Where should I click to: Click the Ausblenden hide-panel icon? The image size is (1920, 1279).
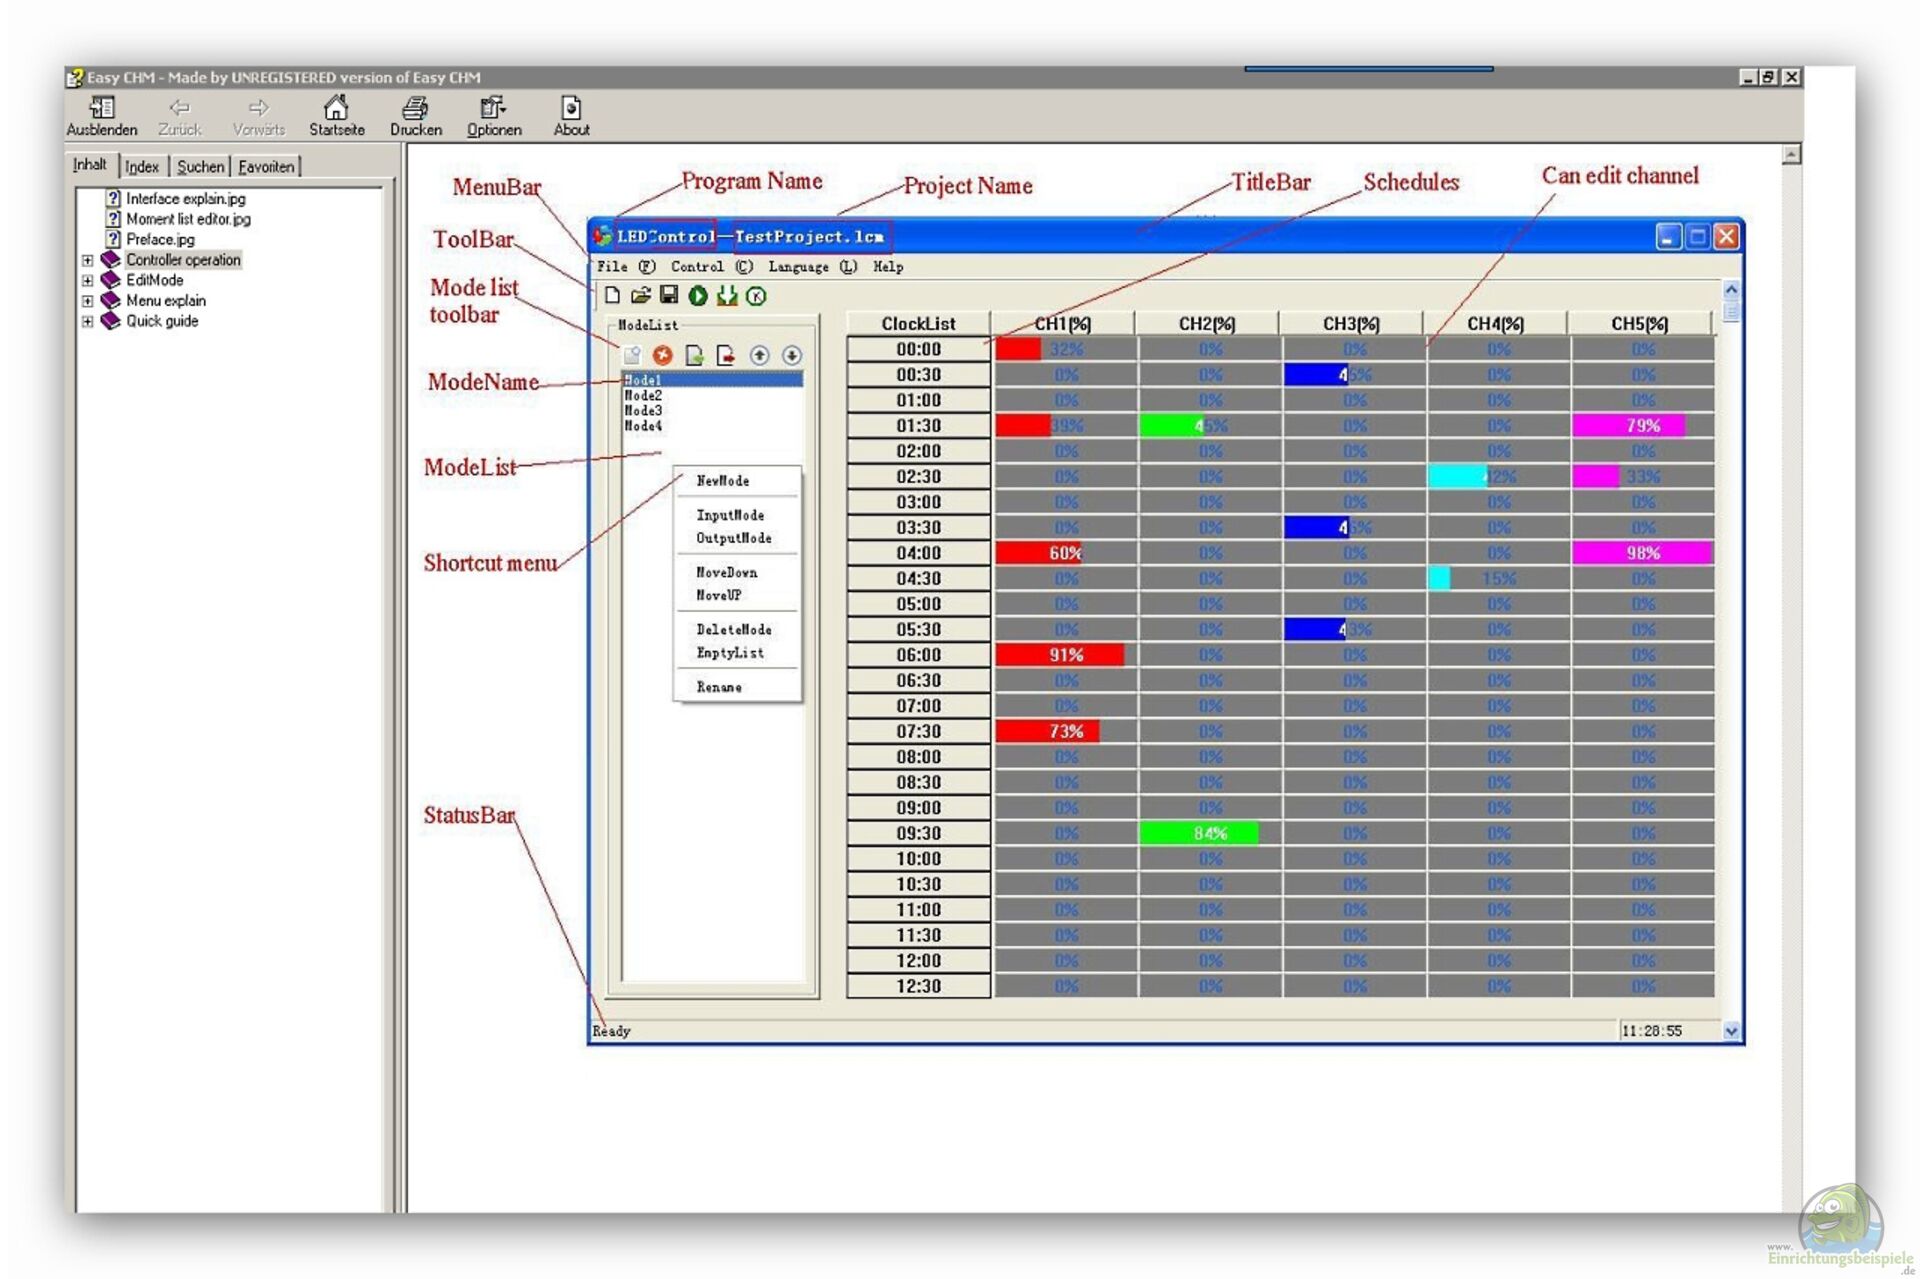point(101,108)
